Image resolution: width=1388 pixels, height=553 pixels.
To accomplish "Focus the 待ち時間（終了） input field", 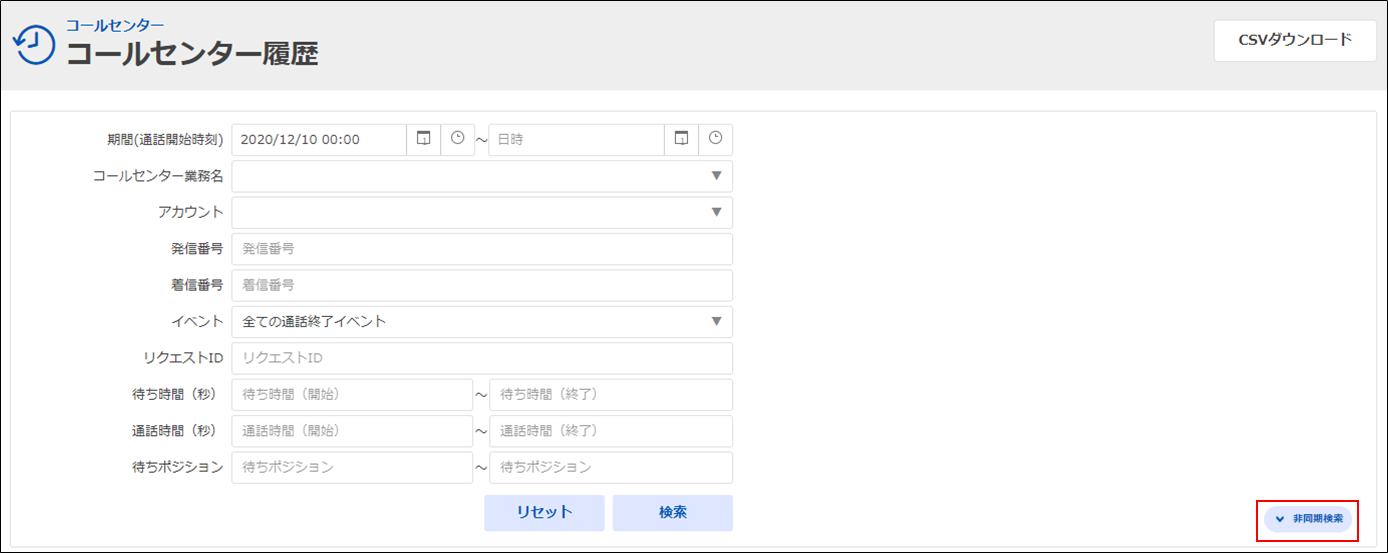I will 611,395.
